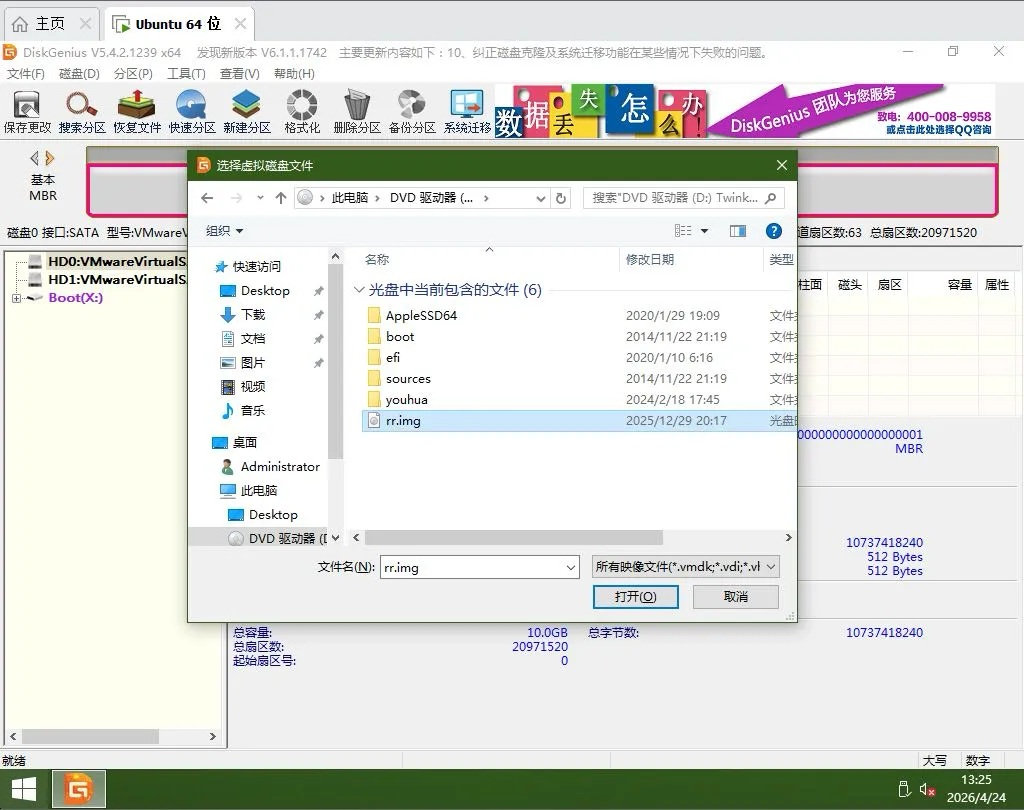
Task: Open the Tools (工具) menu
Action: [186, 74]
